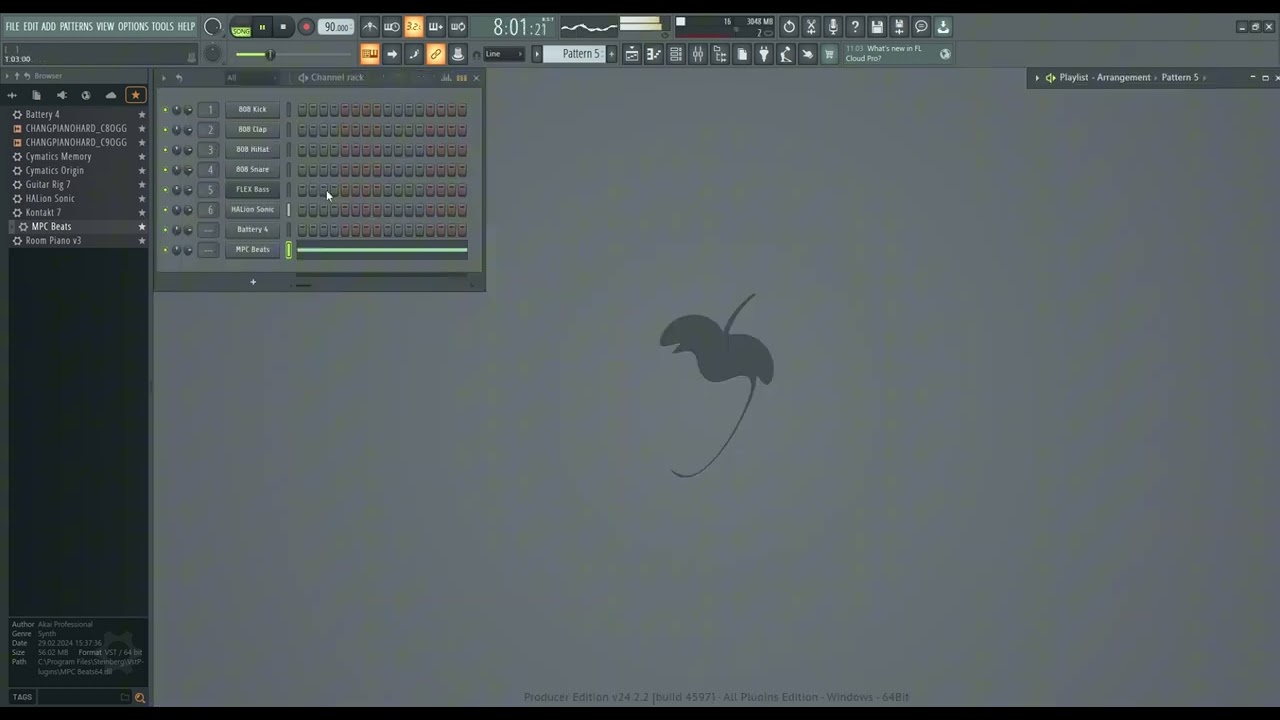This screenshot has width=1280, height=720.
Task: Open the plugin picker plug icon
Action: (764, 54)
